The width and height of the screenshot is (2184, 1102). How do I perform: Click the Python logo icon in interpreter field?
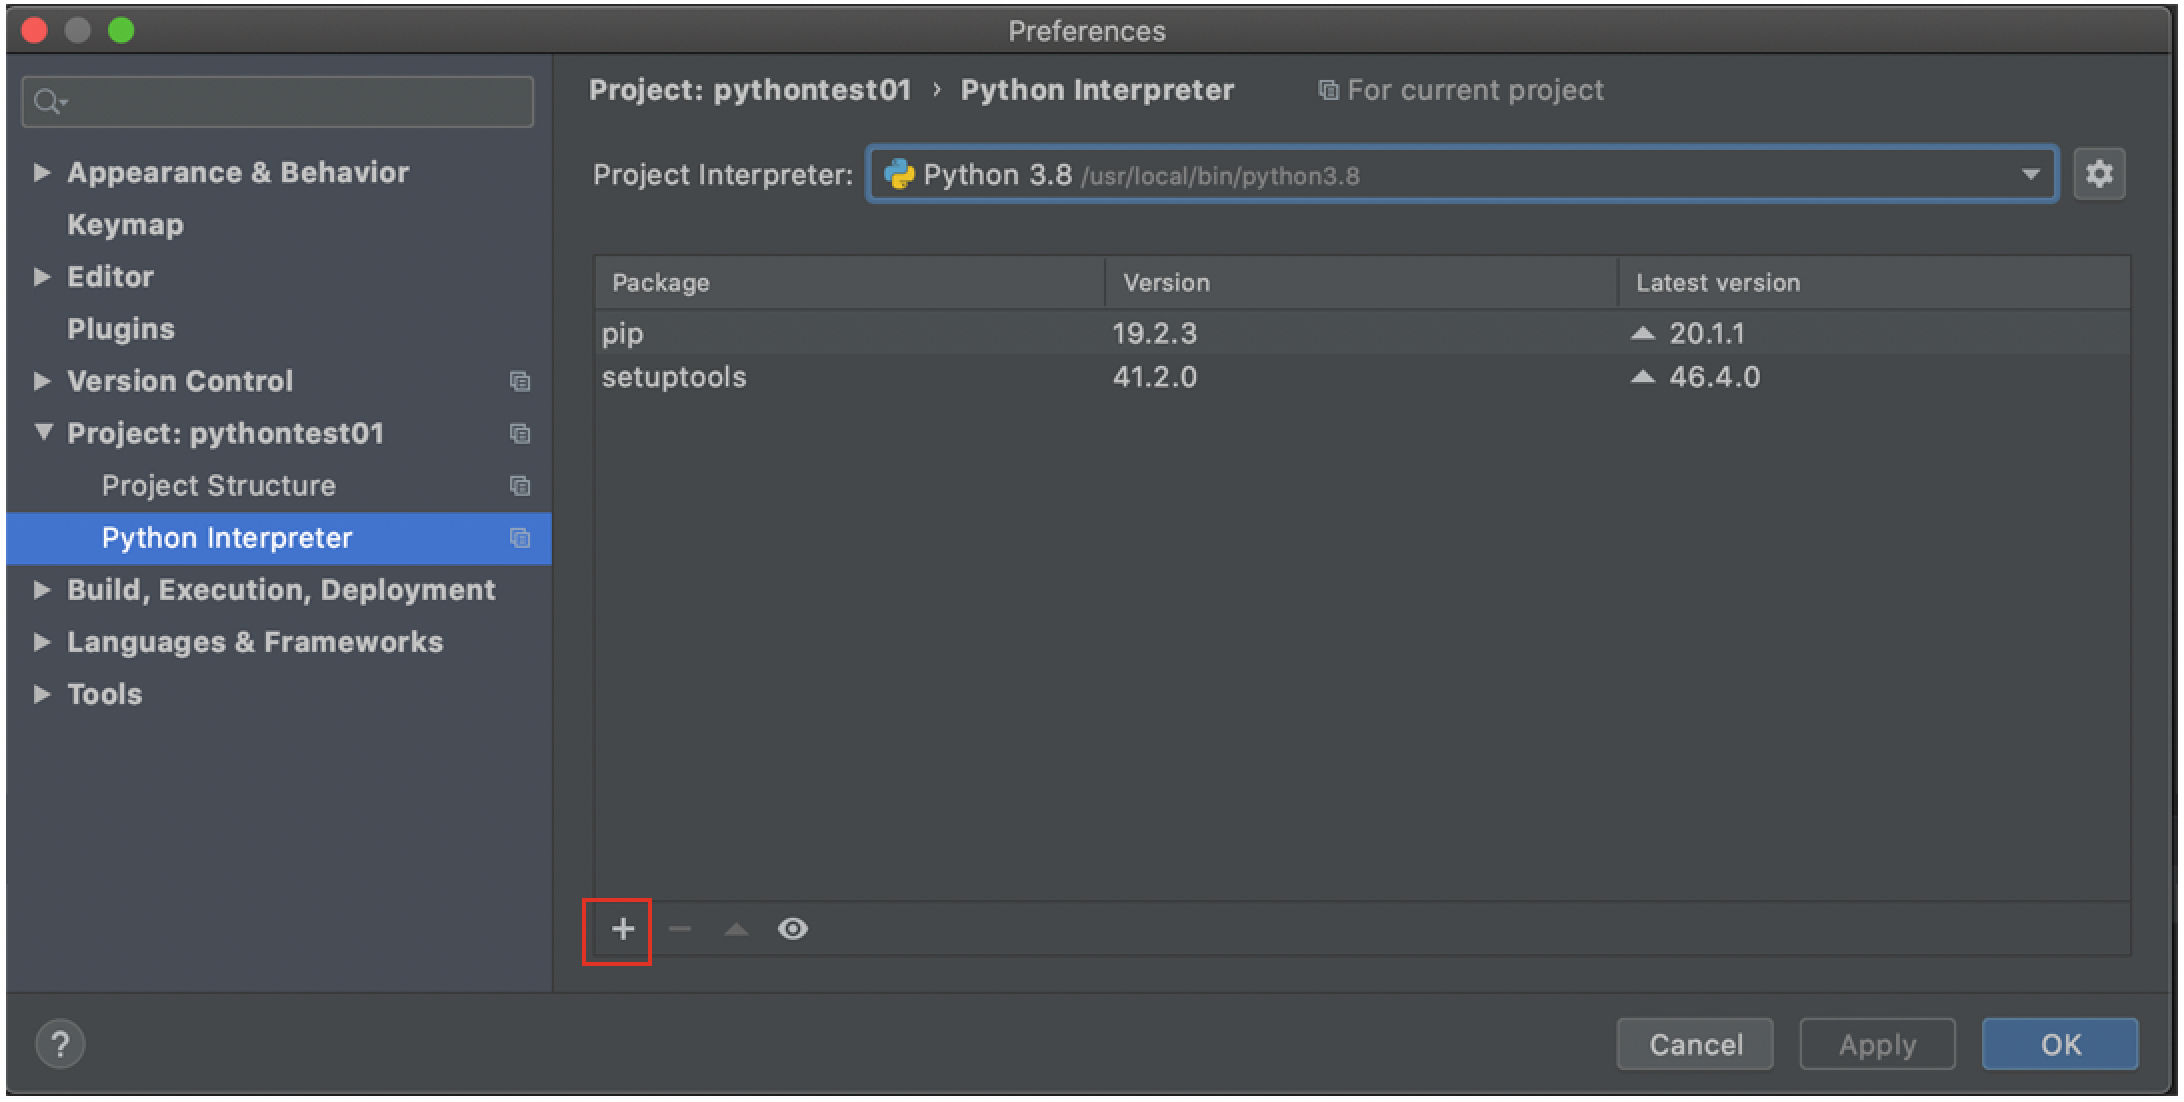point(899,175)
